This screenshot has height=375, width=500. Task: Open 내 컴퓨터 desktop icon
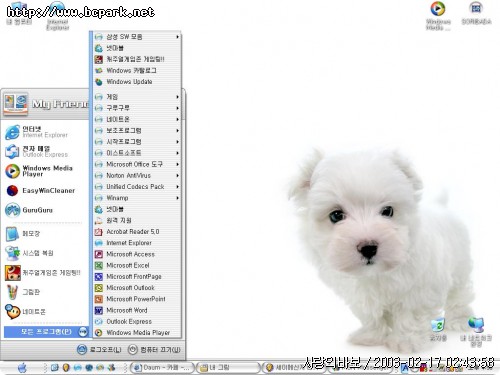pos(19,13)
